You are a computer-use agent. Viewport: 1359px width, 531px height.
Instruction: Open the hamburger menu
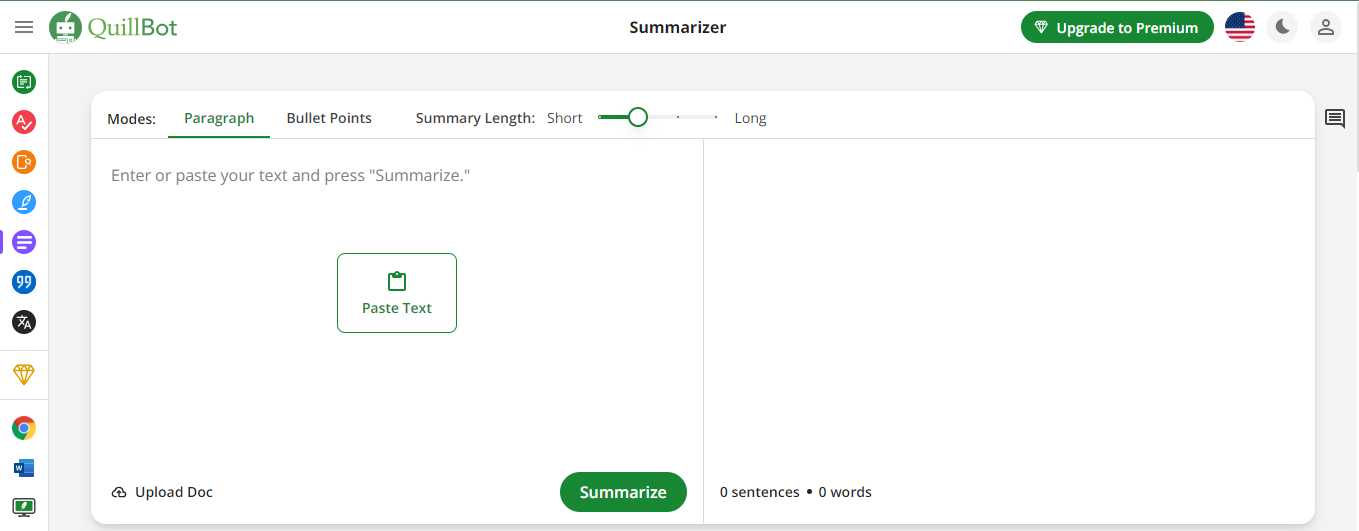tap(24, 27)
